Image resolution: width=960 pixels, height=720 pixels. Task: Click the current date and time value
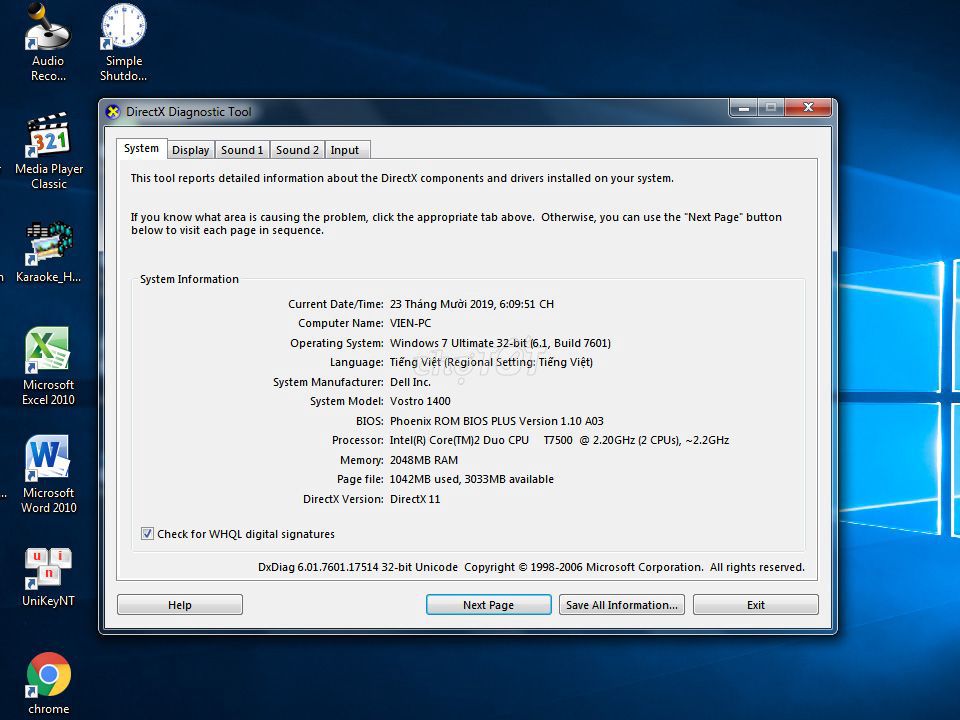click(471, 304)
